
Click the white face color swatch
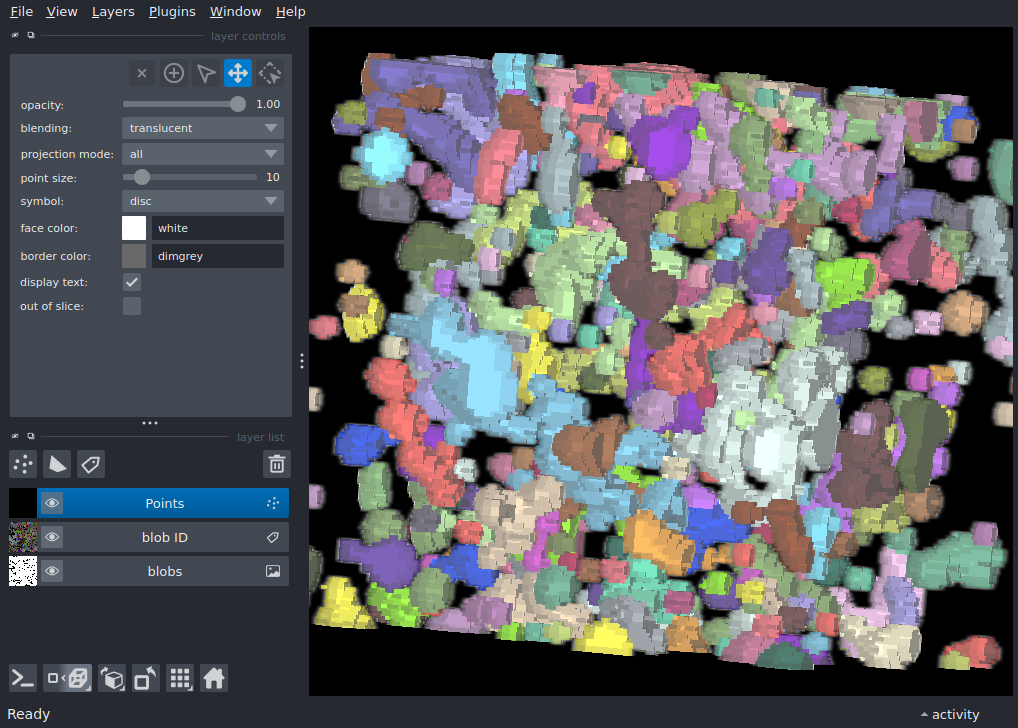click(x=134, y=228)
